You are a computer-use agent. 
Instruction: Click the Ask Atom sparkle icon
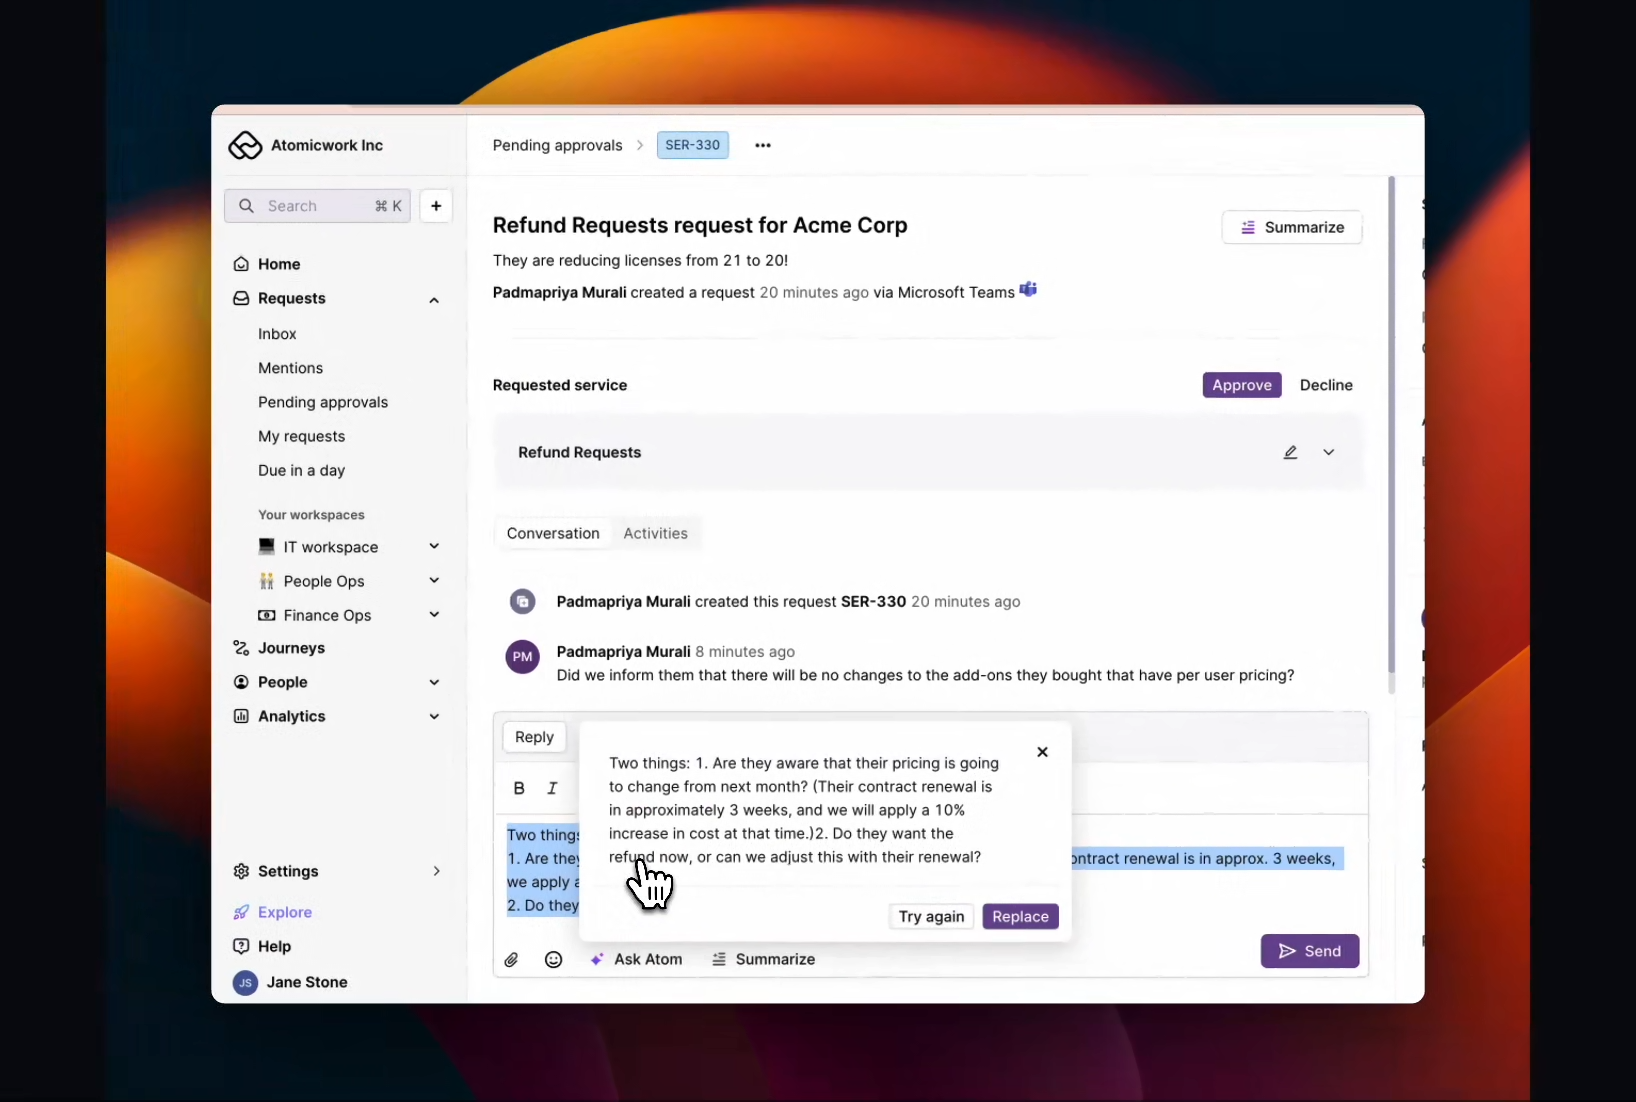point(598,959)
